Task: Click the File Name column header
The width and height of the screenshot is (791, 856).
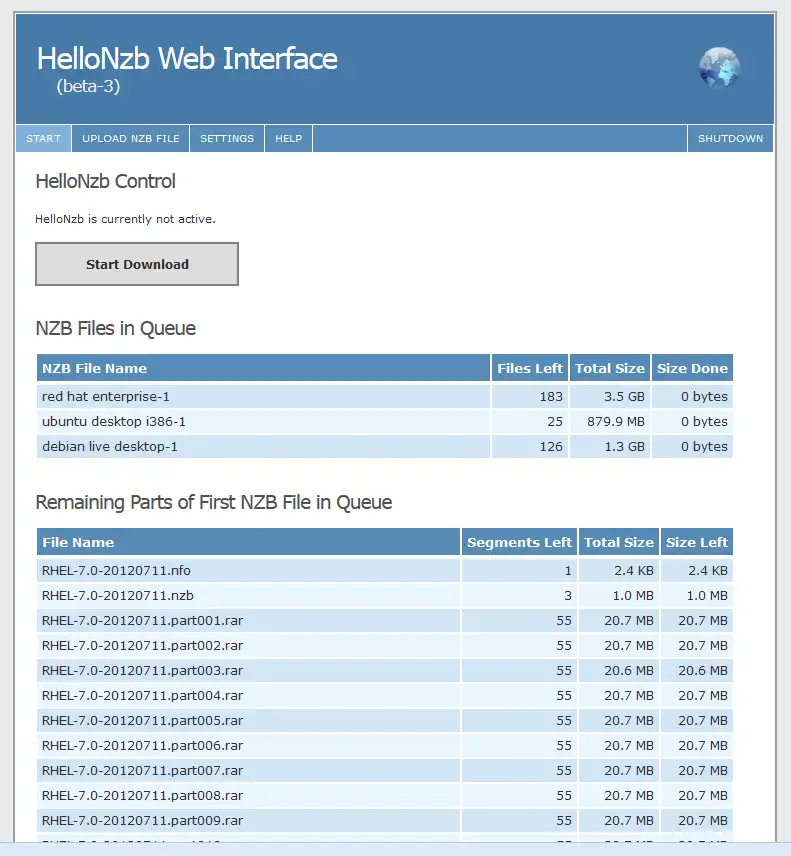Action: tap(248, 542)
